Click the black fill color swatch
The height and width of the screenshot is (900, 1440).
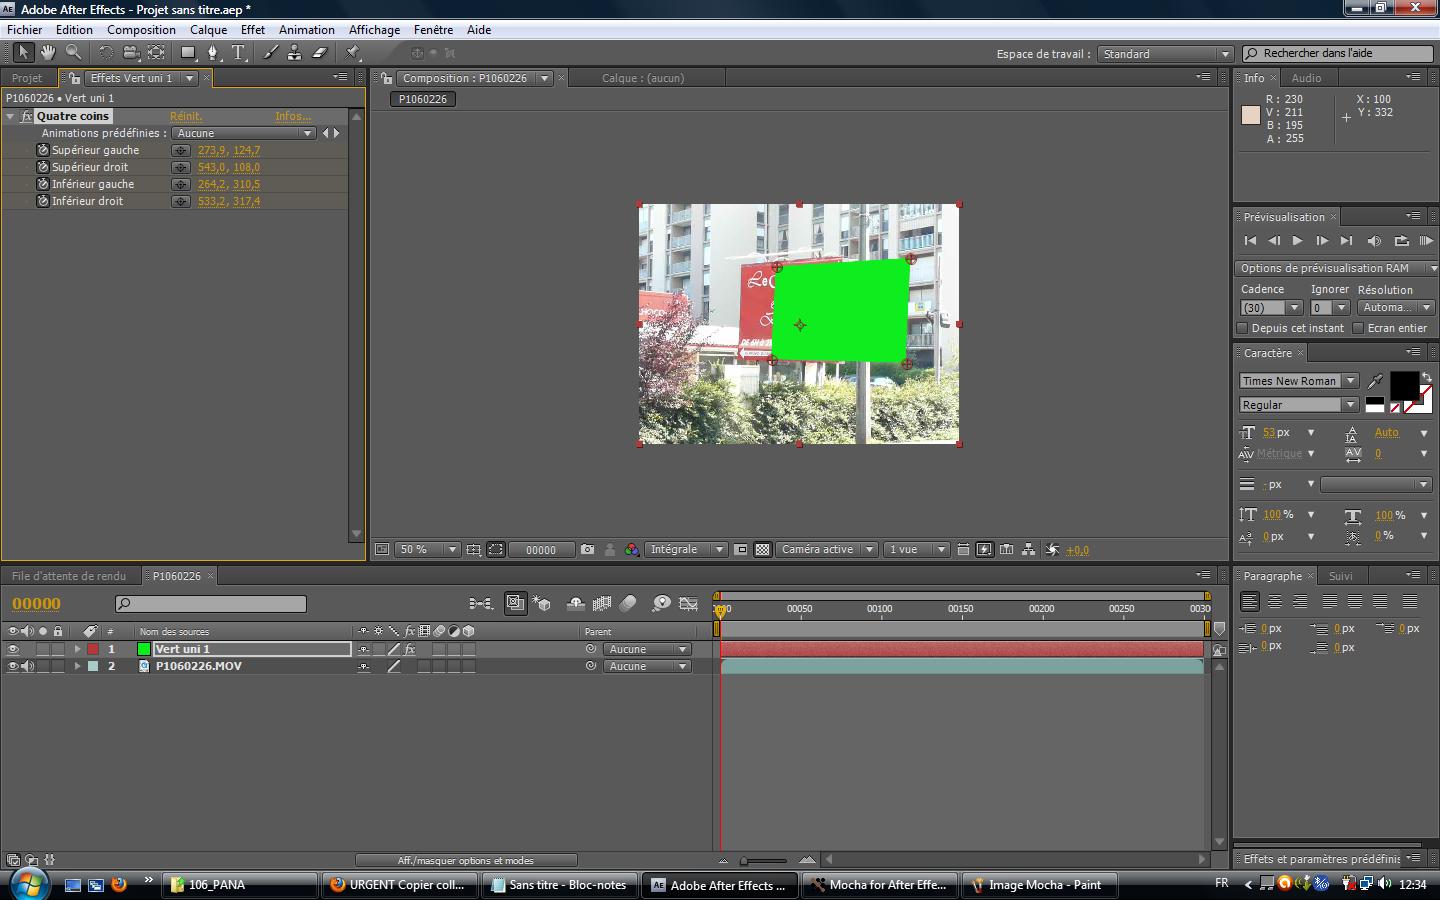1403,384
